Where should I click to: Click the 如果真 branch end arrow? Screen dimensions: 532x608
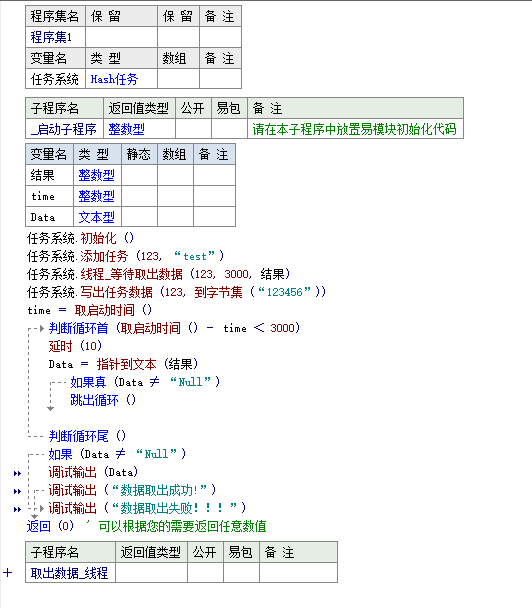50,408
